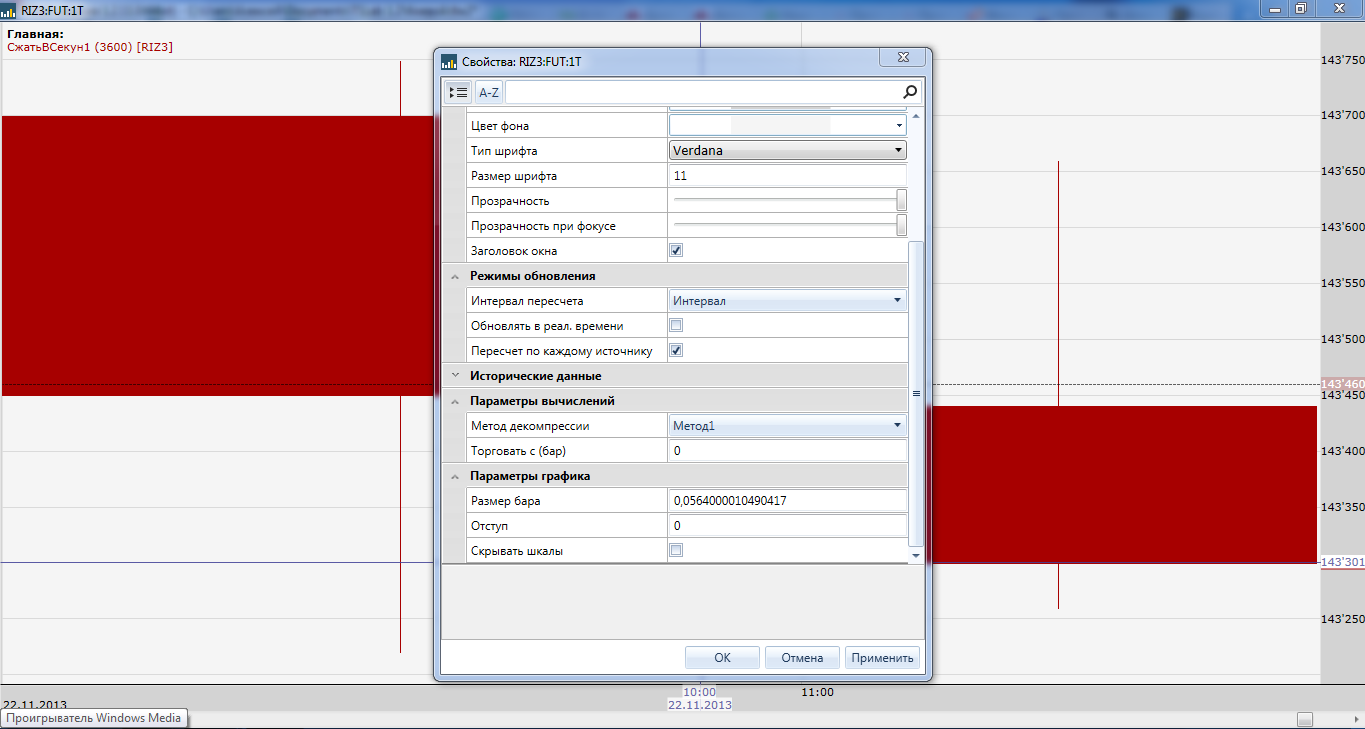This screenshot has height=729, width=1365.
Task: Open the Интервал пересчета dropdown
Action: click(788, 300)
